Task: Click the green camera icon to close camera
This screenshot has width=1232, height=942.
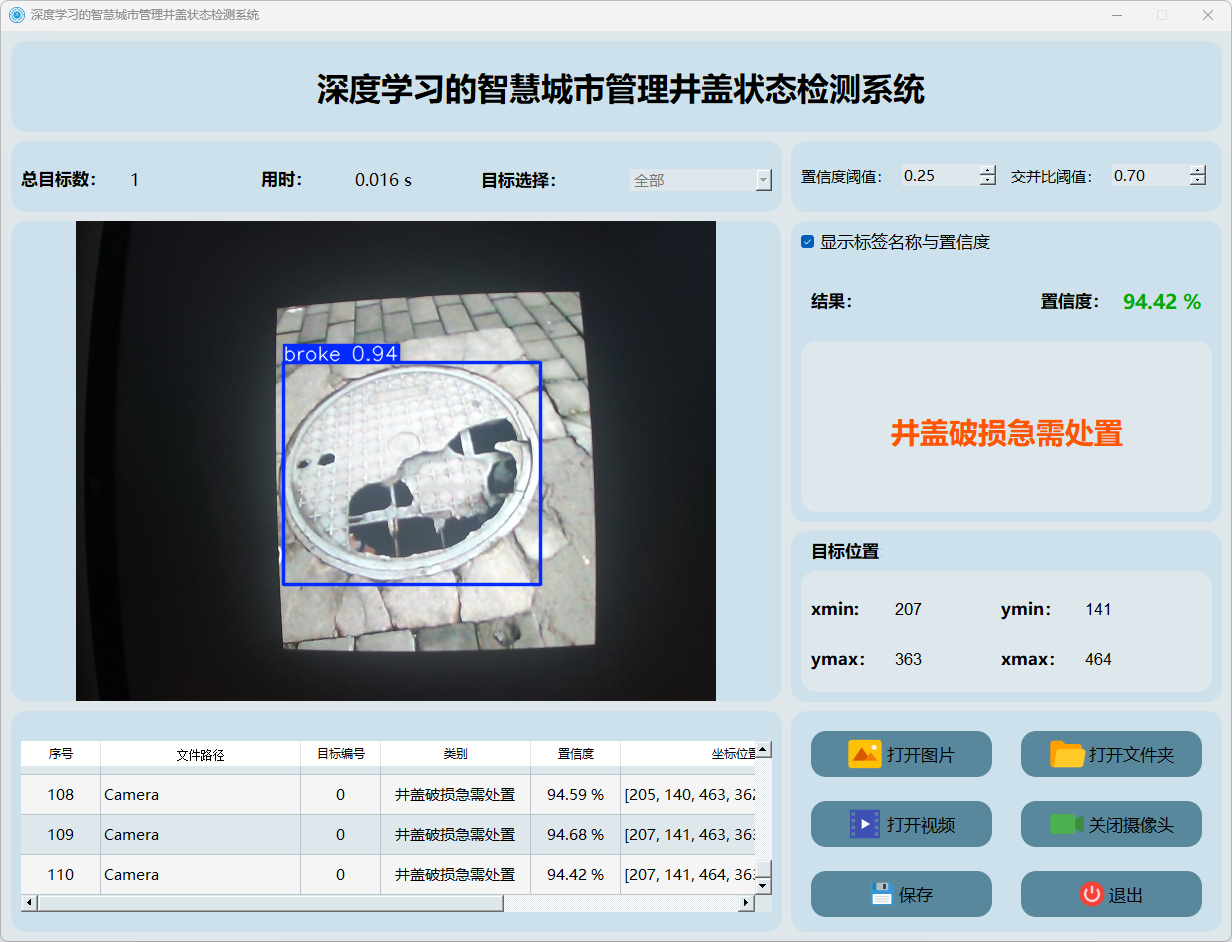Action: (1066, 824)
